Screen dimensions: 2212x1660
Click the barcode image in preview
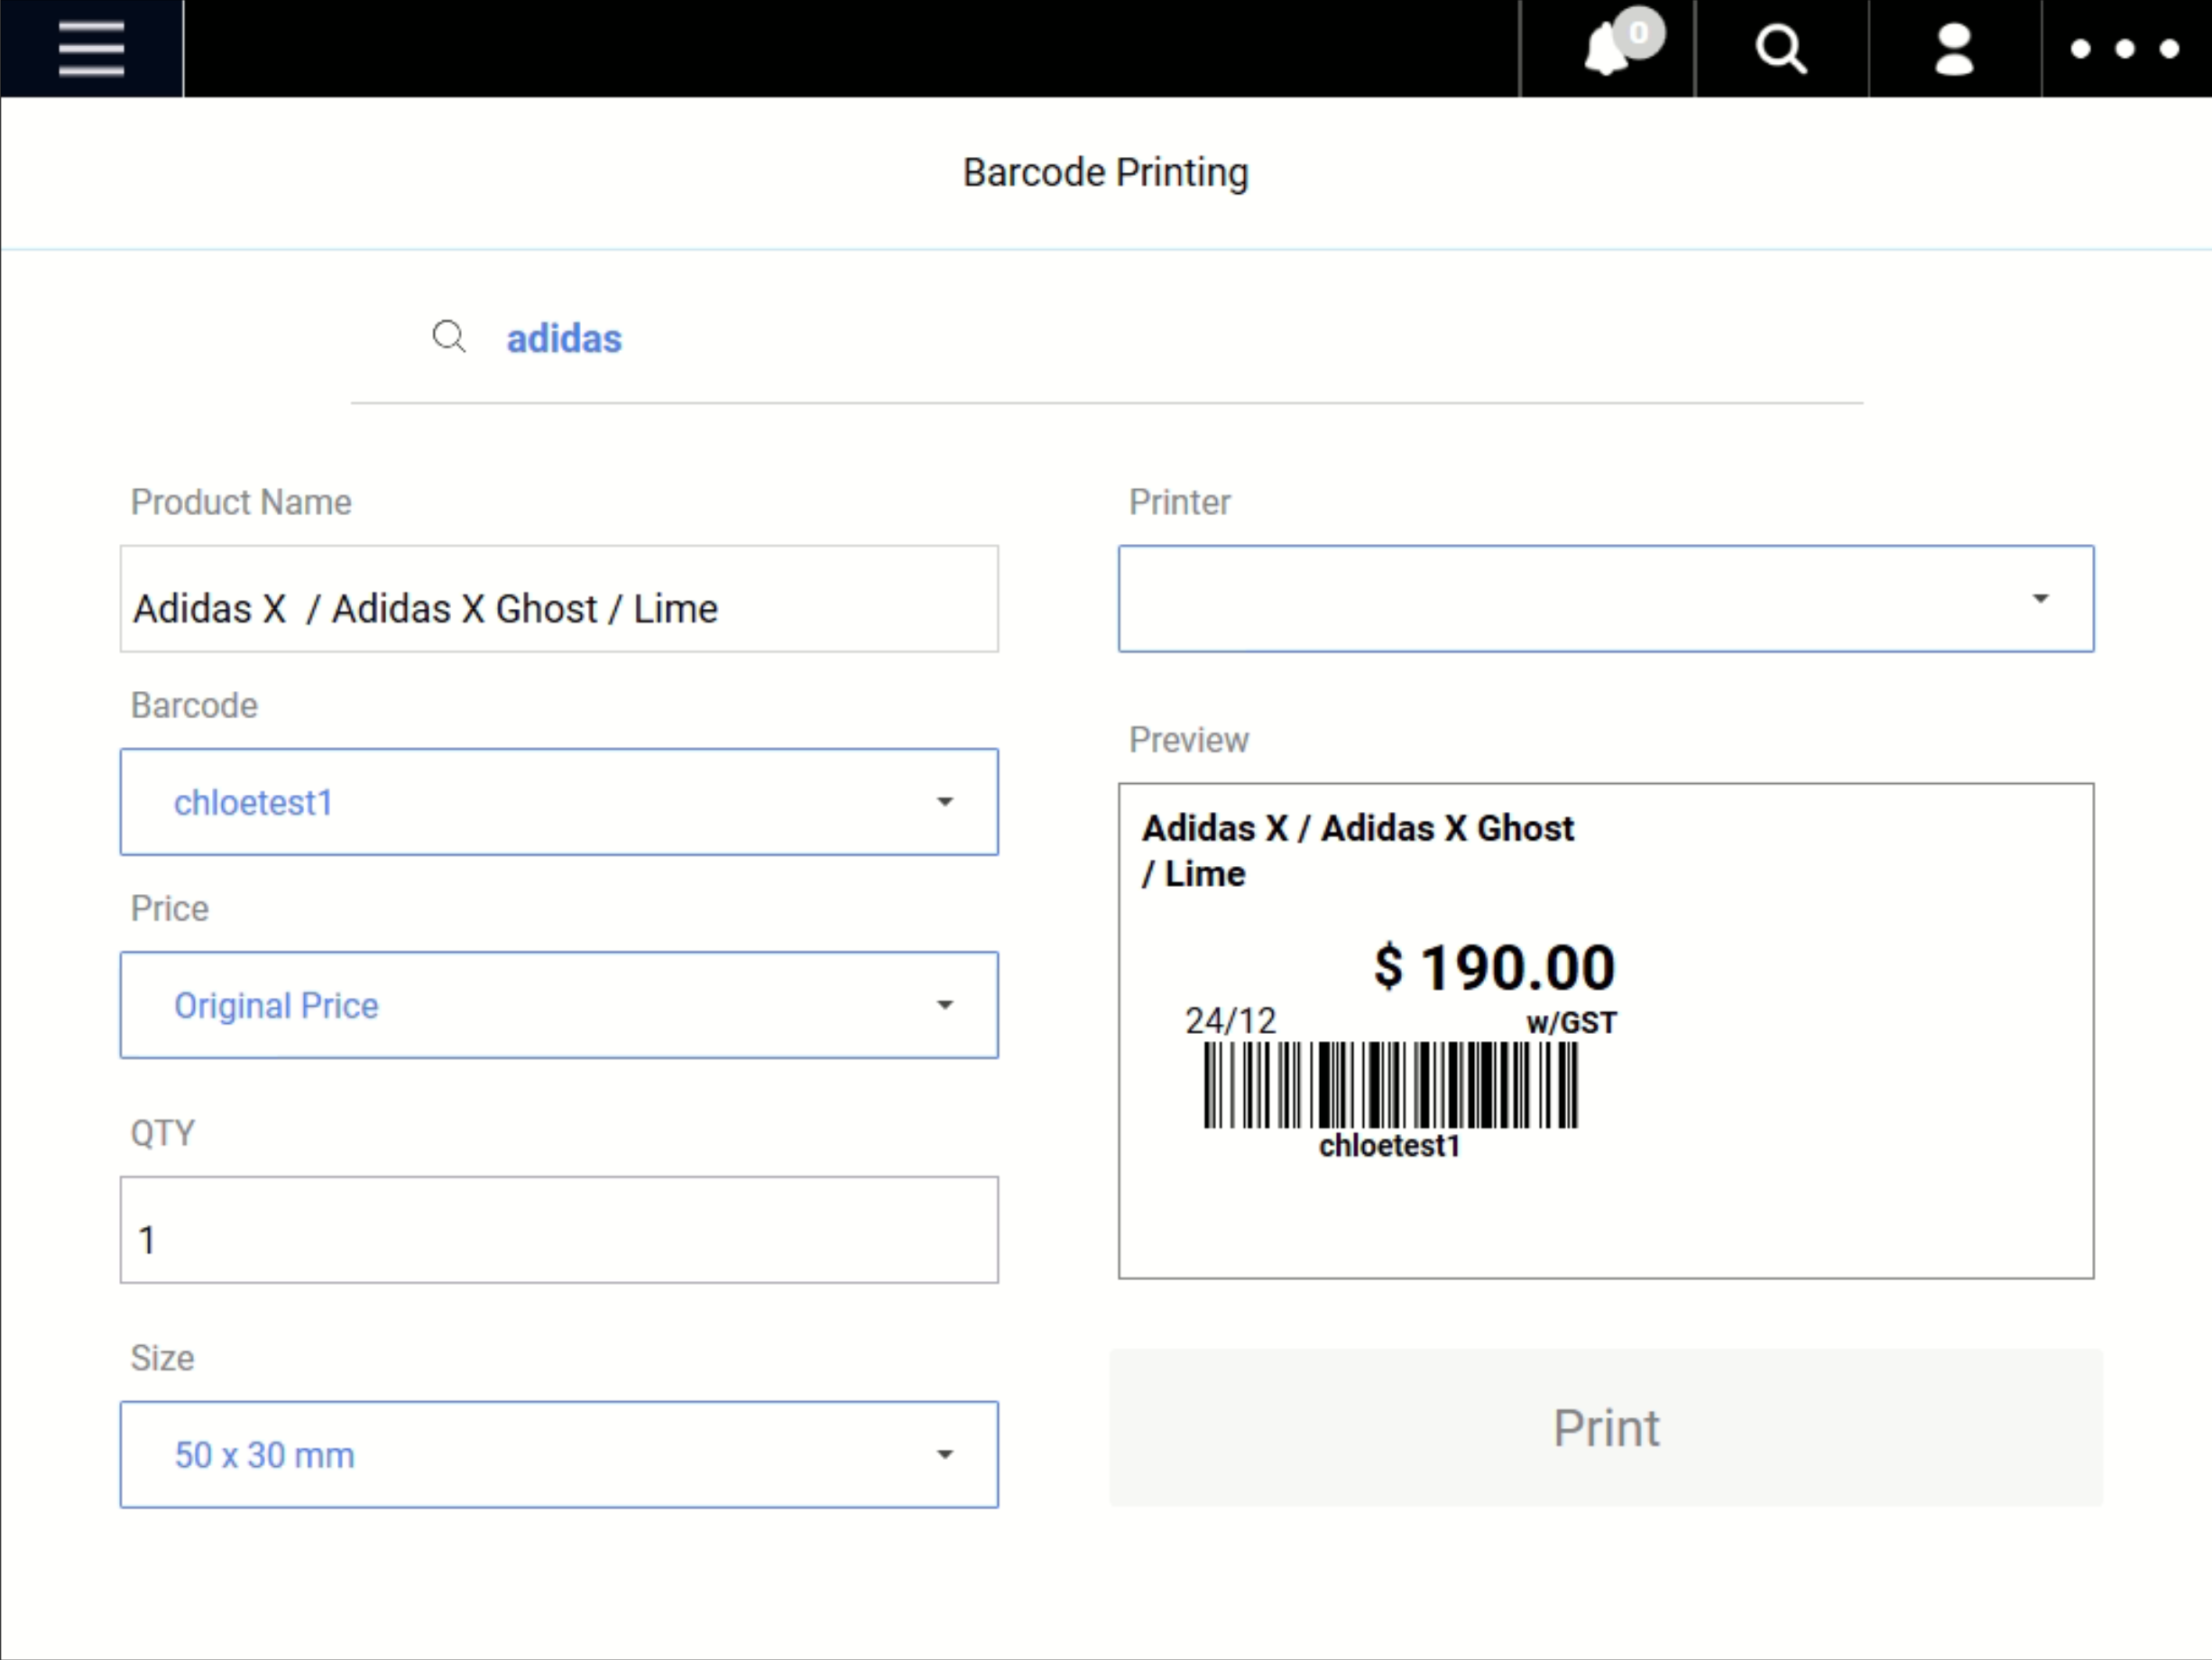[x=1391, y=1085]
